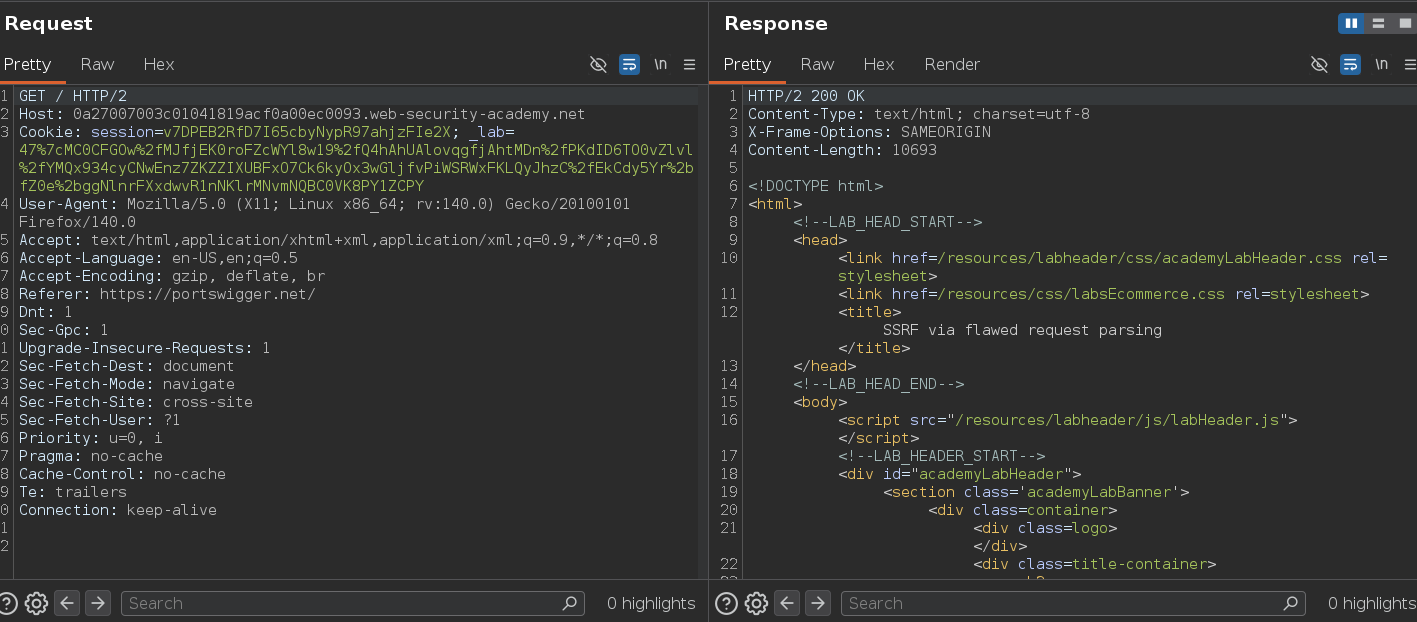This screenshot has height=622, width=1417.
Task: Click the 'Priority: u=0, i' line
Action: click(x=91, y=438)
